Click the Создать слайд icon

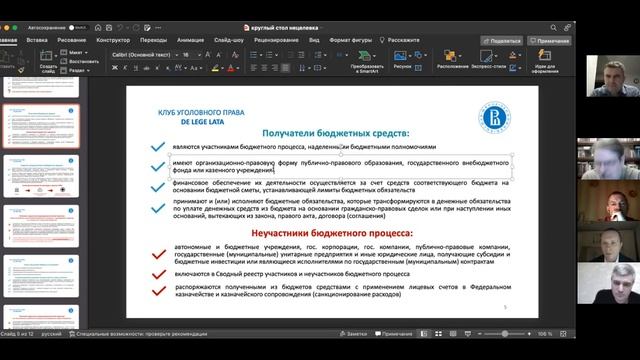[46, 56]
